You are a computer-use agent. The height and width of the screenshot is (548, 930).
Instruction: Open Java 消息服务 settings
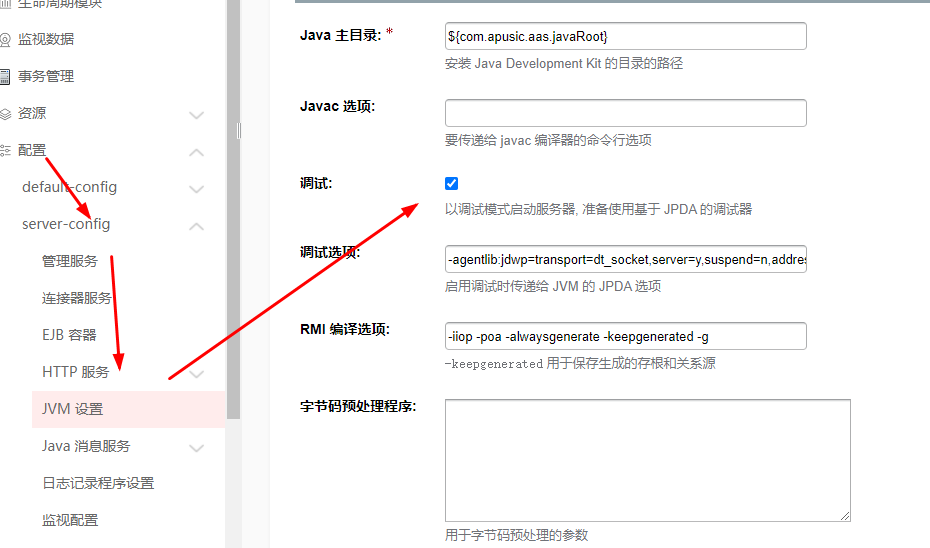85,446
